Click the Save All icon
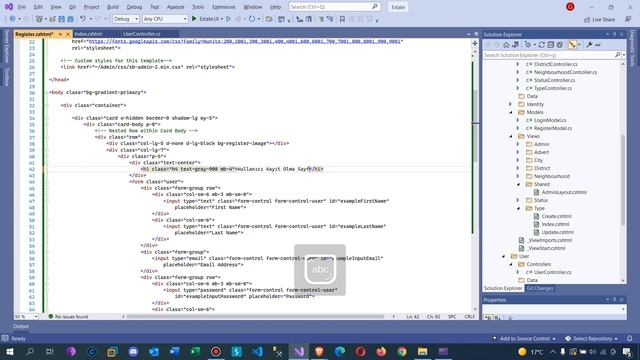The image size is (640, 360). tap(71, 19)
